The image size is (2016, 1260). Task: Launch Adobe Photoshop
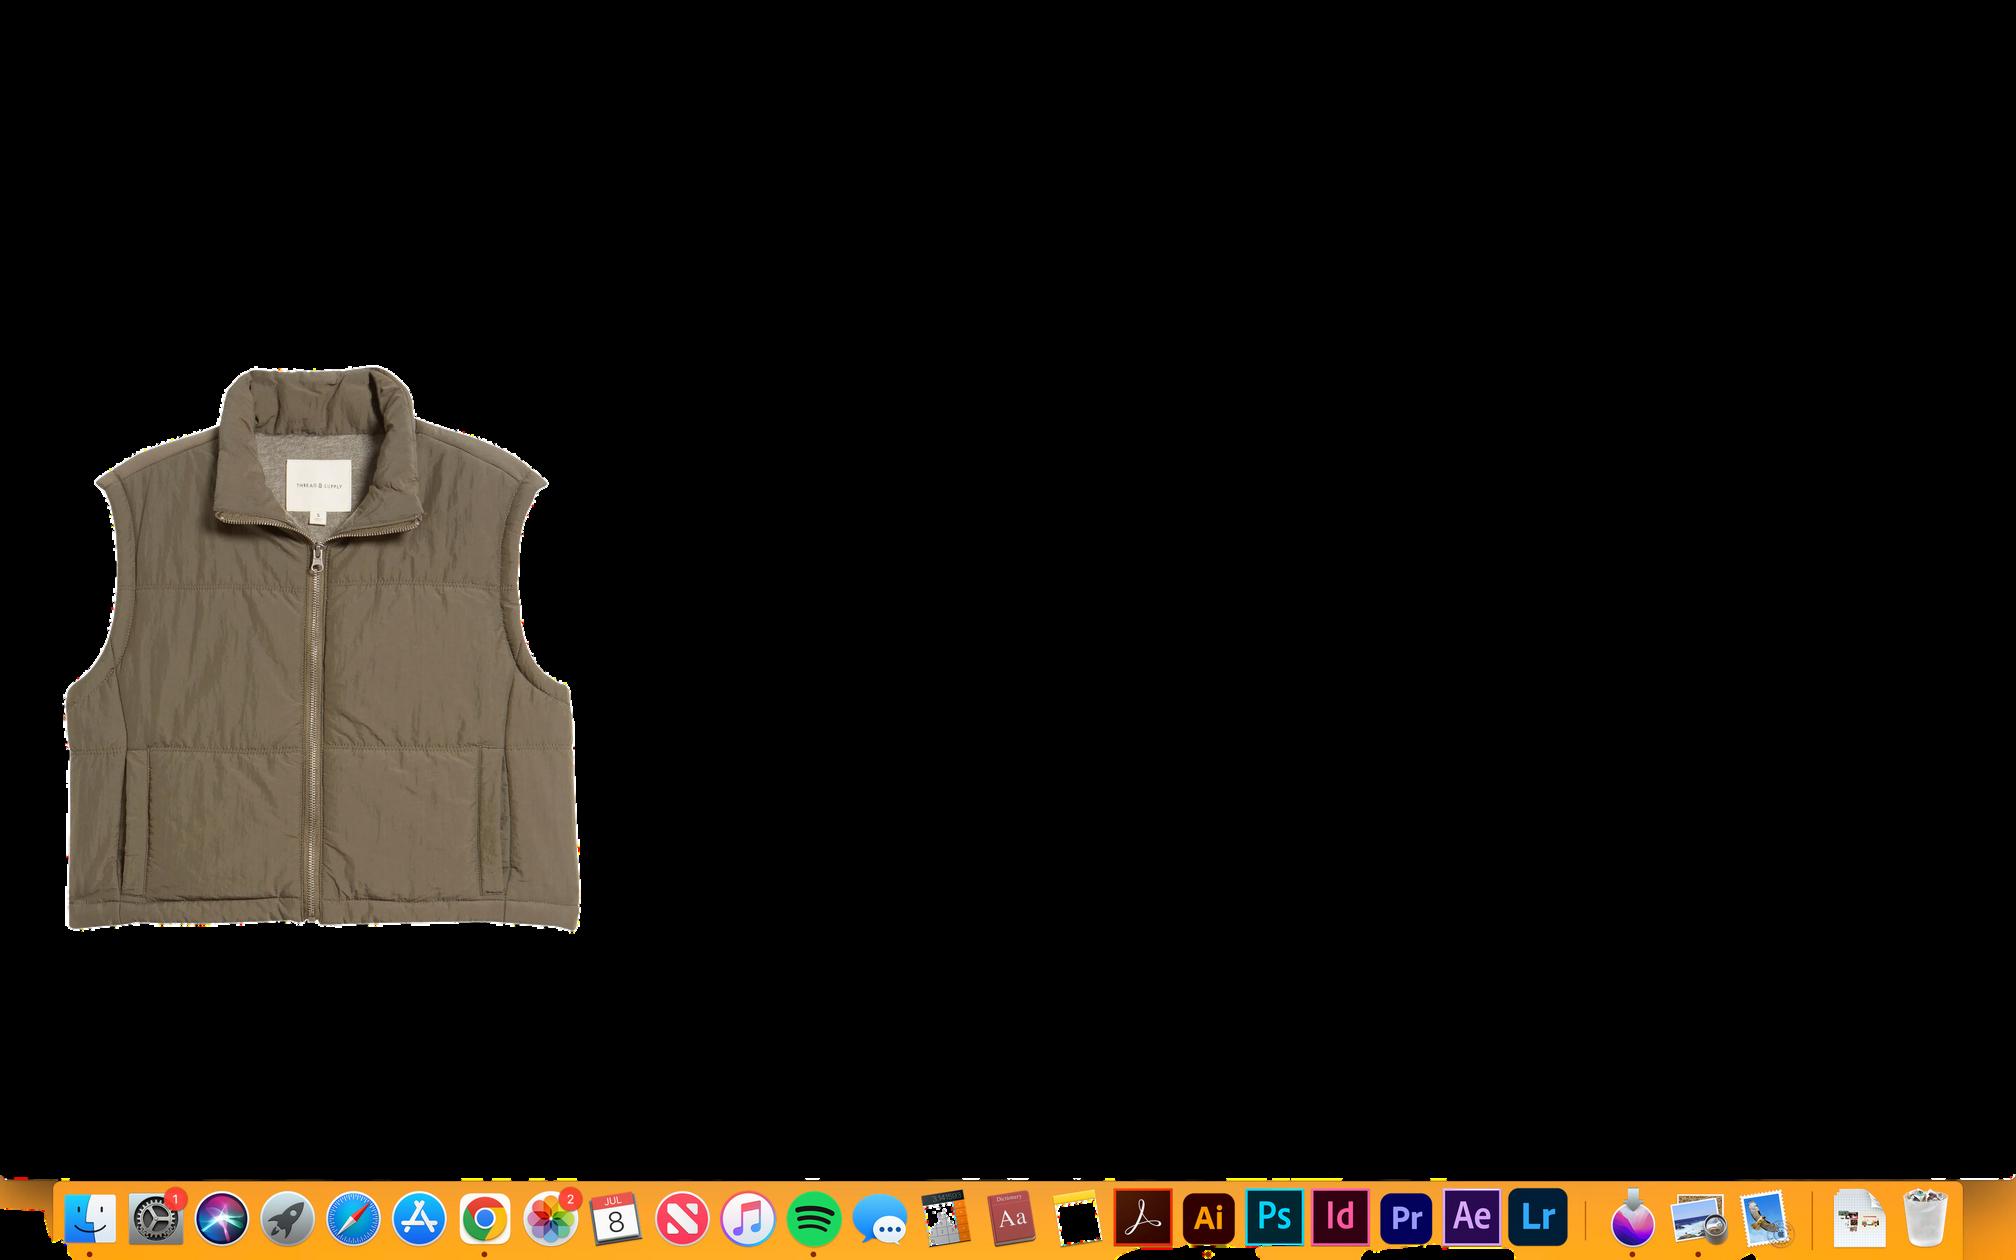pos(1274,1217)
